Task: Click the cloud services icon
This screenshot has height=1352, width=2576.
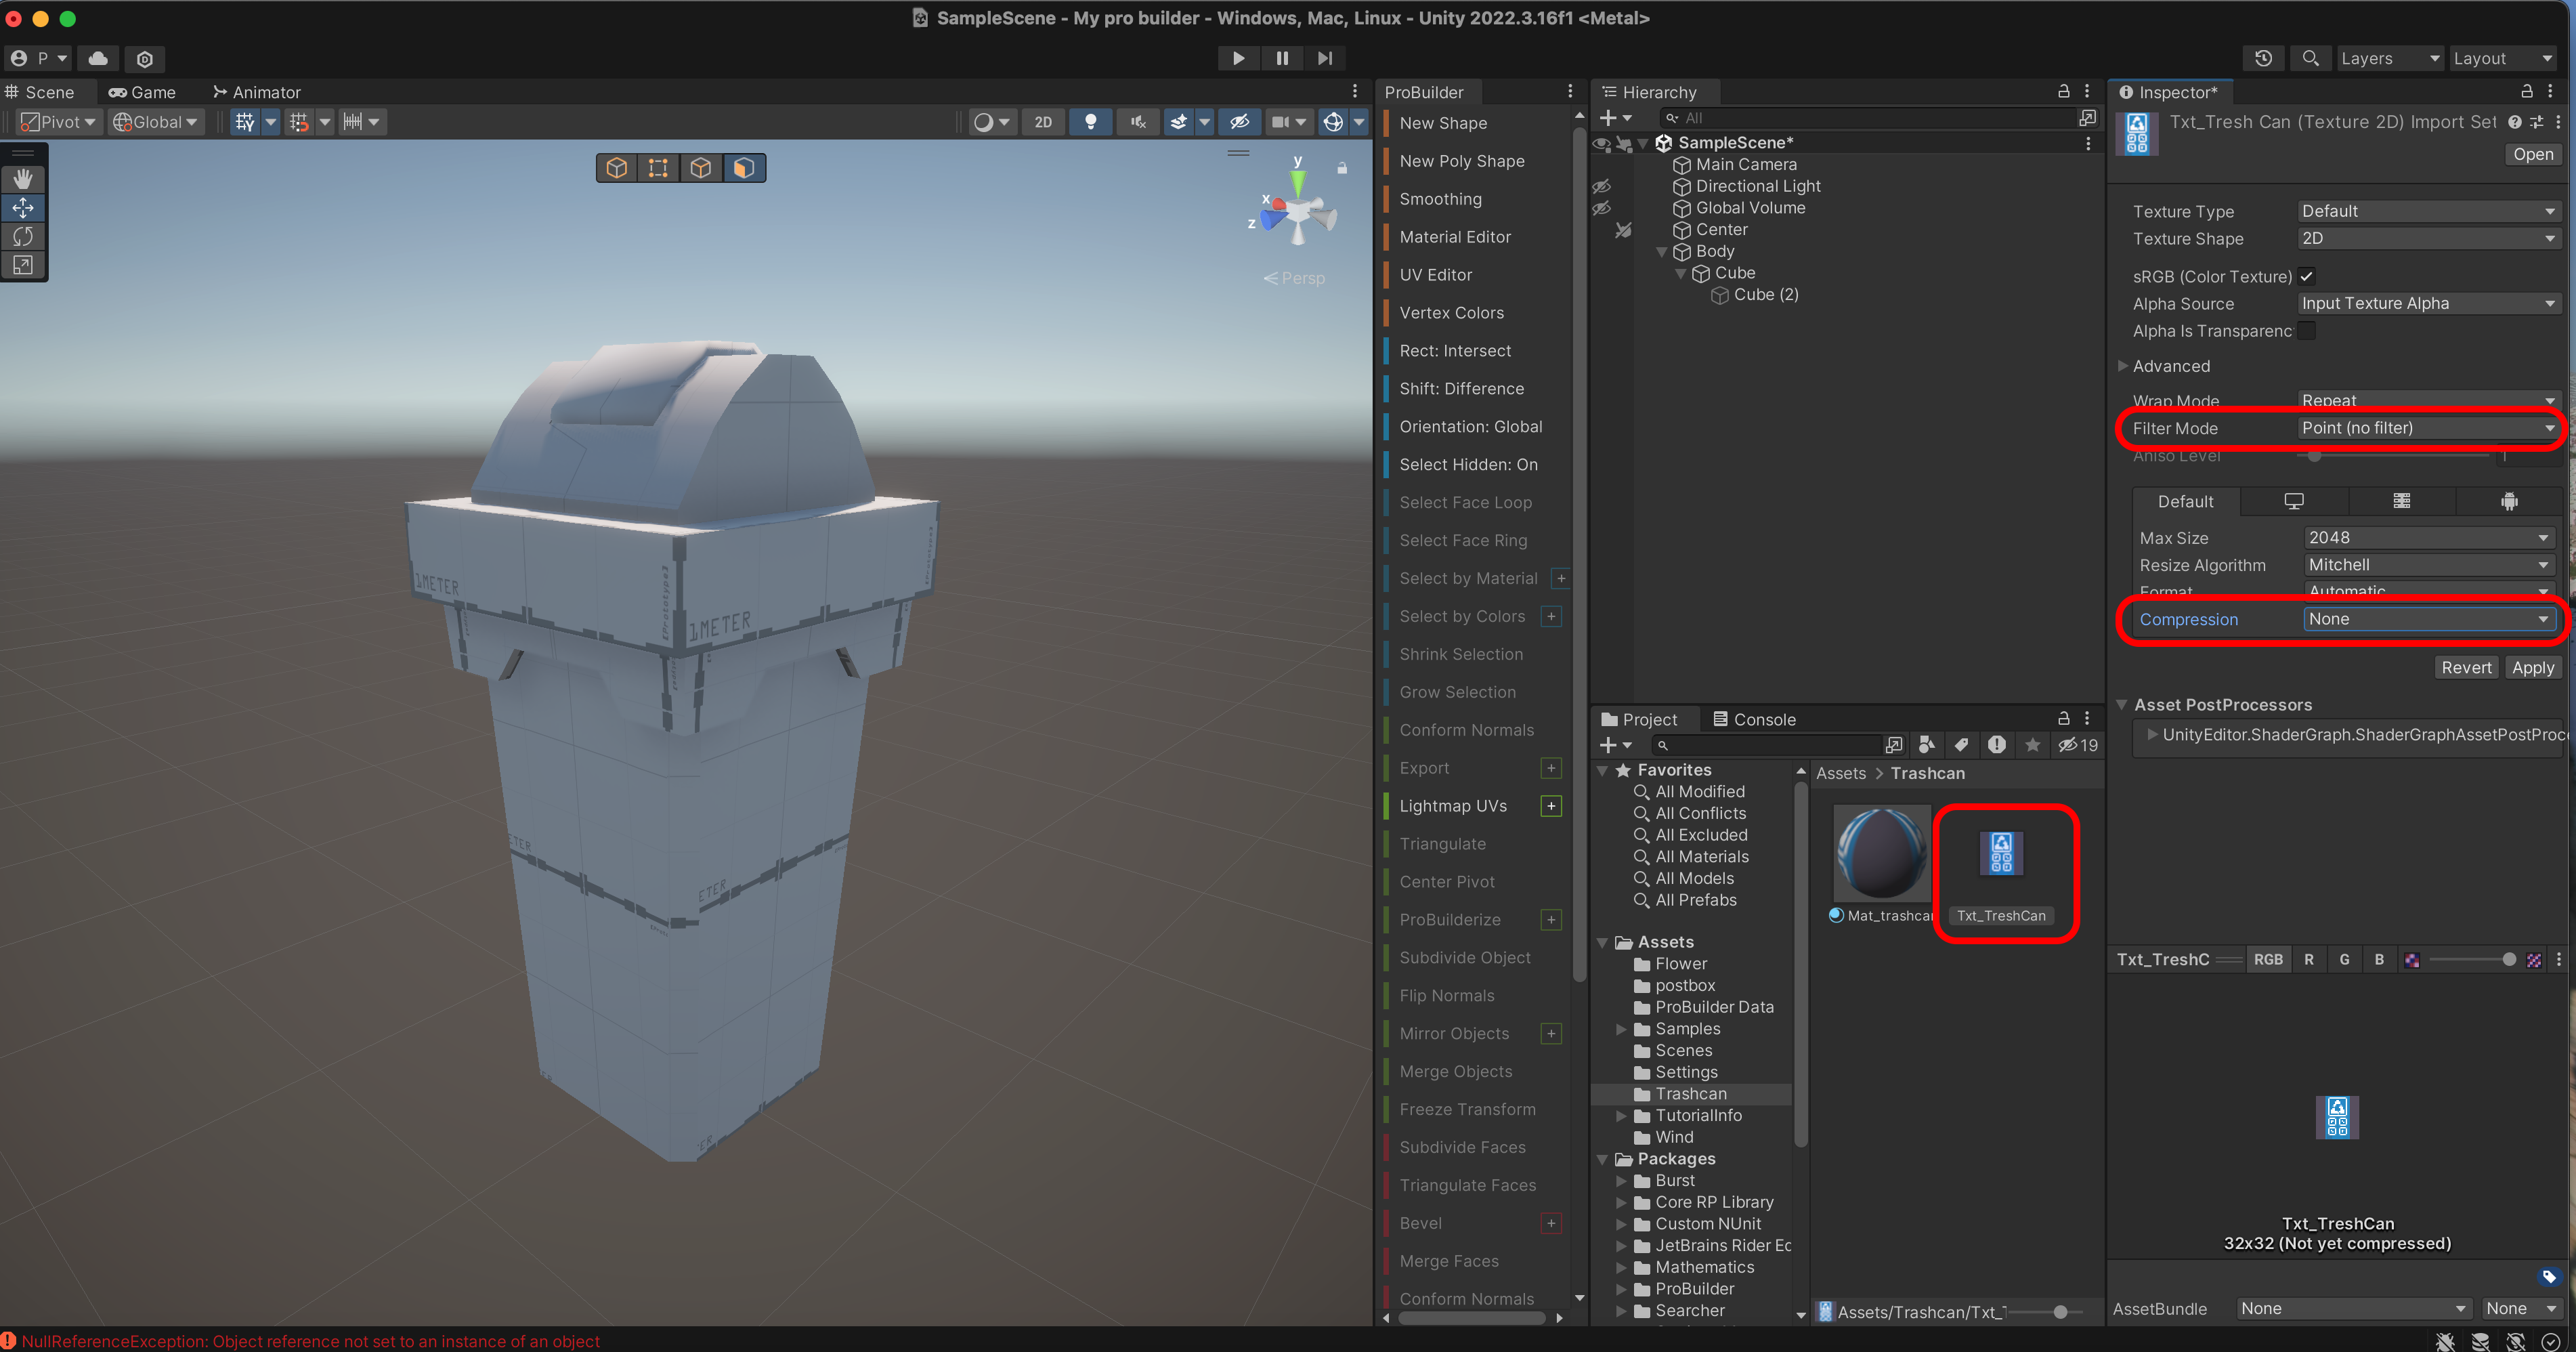Action: pos(98,58)
